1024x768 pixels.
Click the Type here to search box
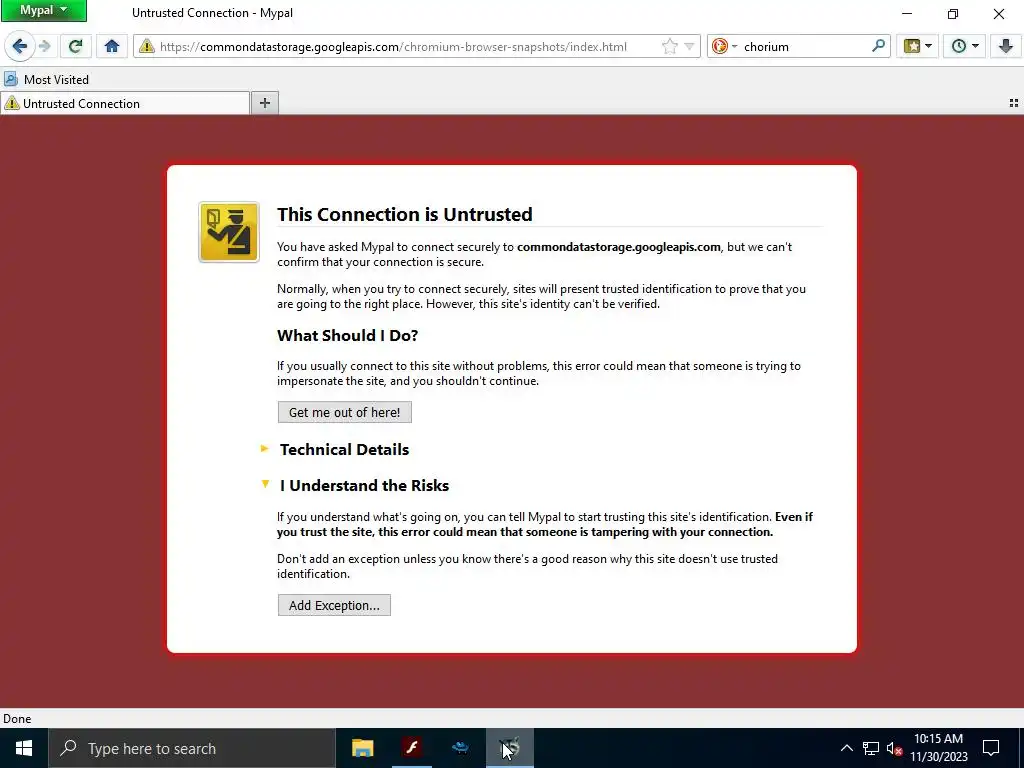point(192,748)
